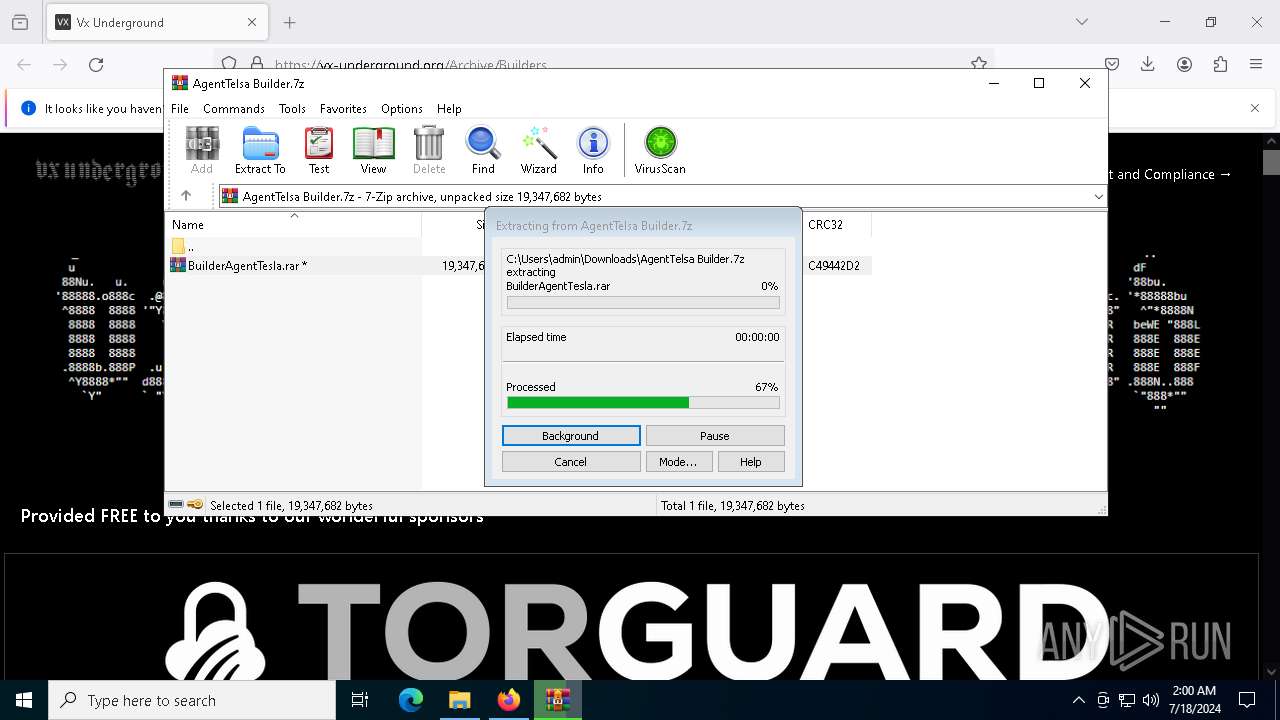Image resolution: width=1280 pixels, height=720 pixels.
Task: Open the Extract To tool
Action: click(x=260, y=150)
